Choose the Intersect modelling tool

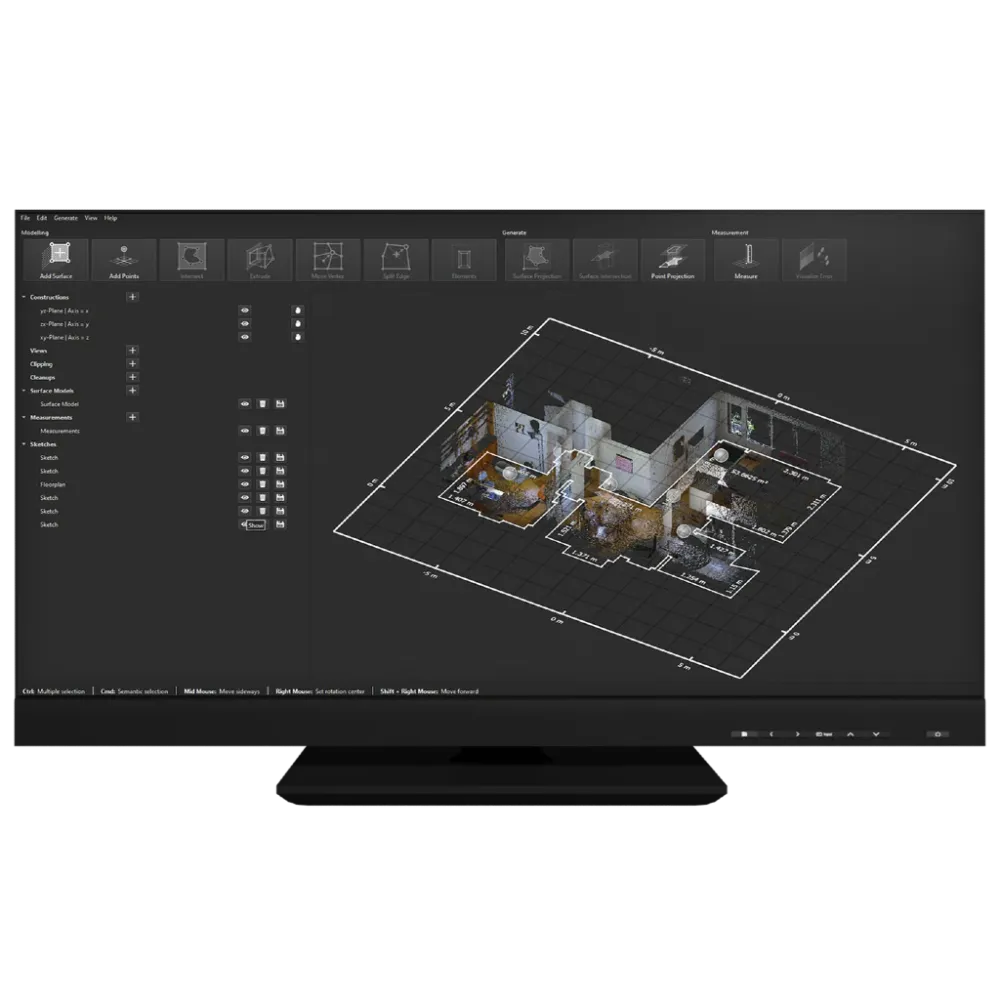click(192, 260)
